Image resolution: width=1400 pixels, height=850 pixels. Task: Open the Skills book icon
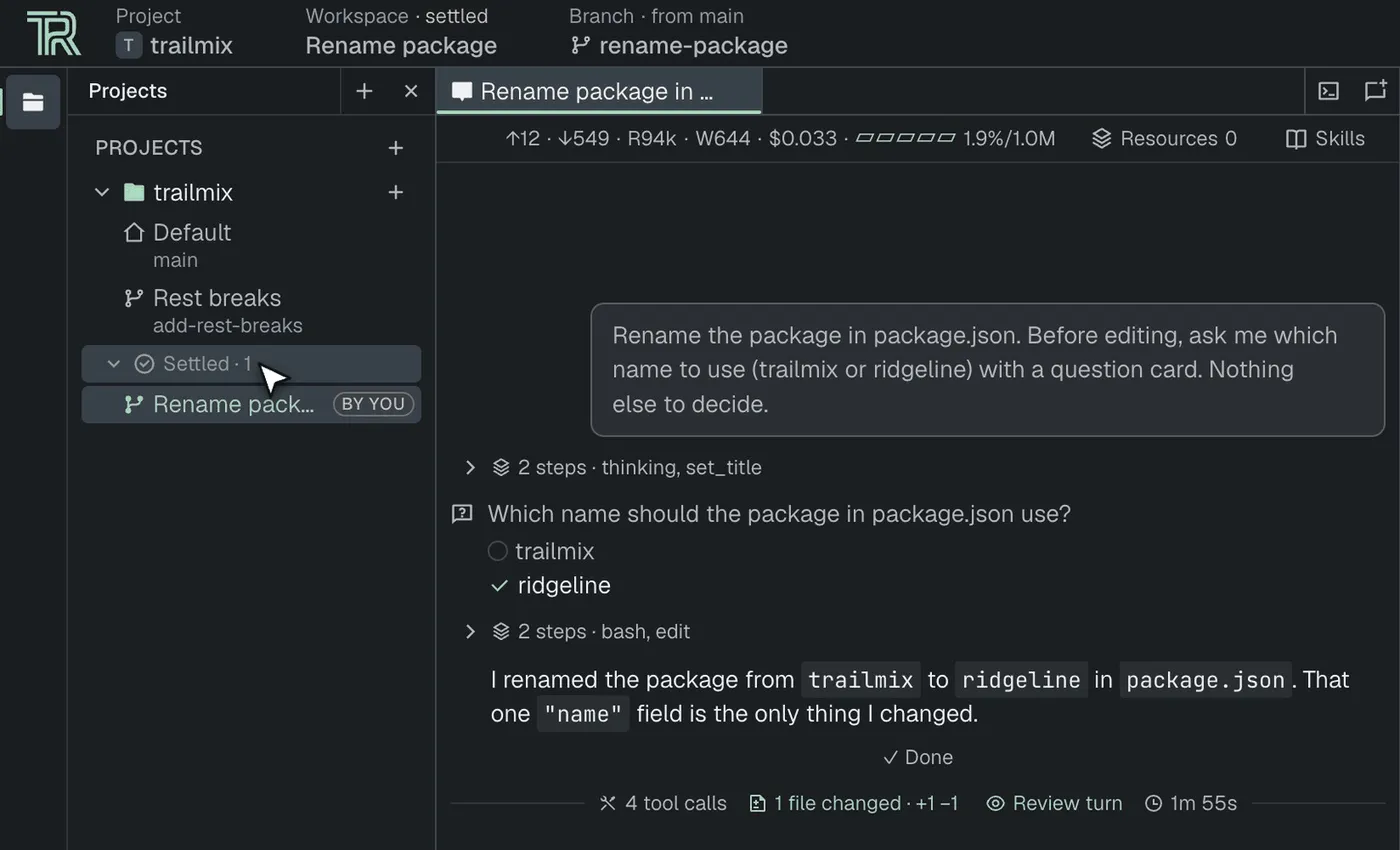[1296, 139]
